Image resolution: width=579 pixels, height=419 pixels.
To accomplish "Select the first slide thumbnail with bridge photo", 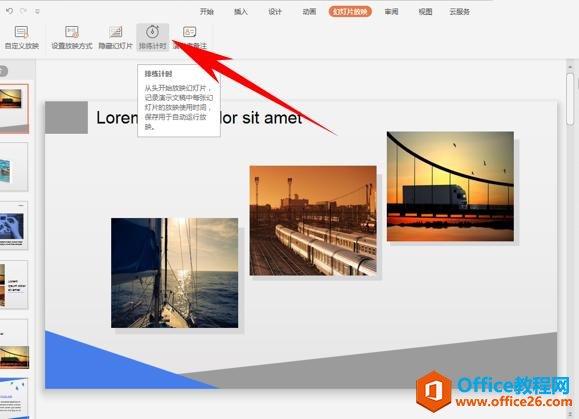I will click(x=14, y=109).
